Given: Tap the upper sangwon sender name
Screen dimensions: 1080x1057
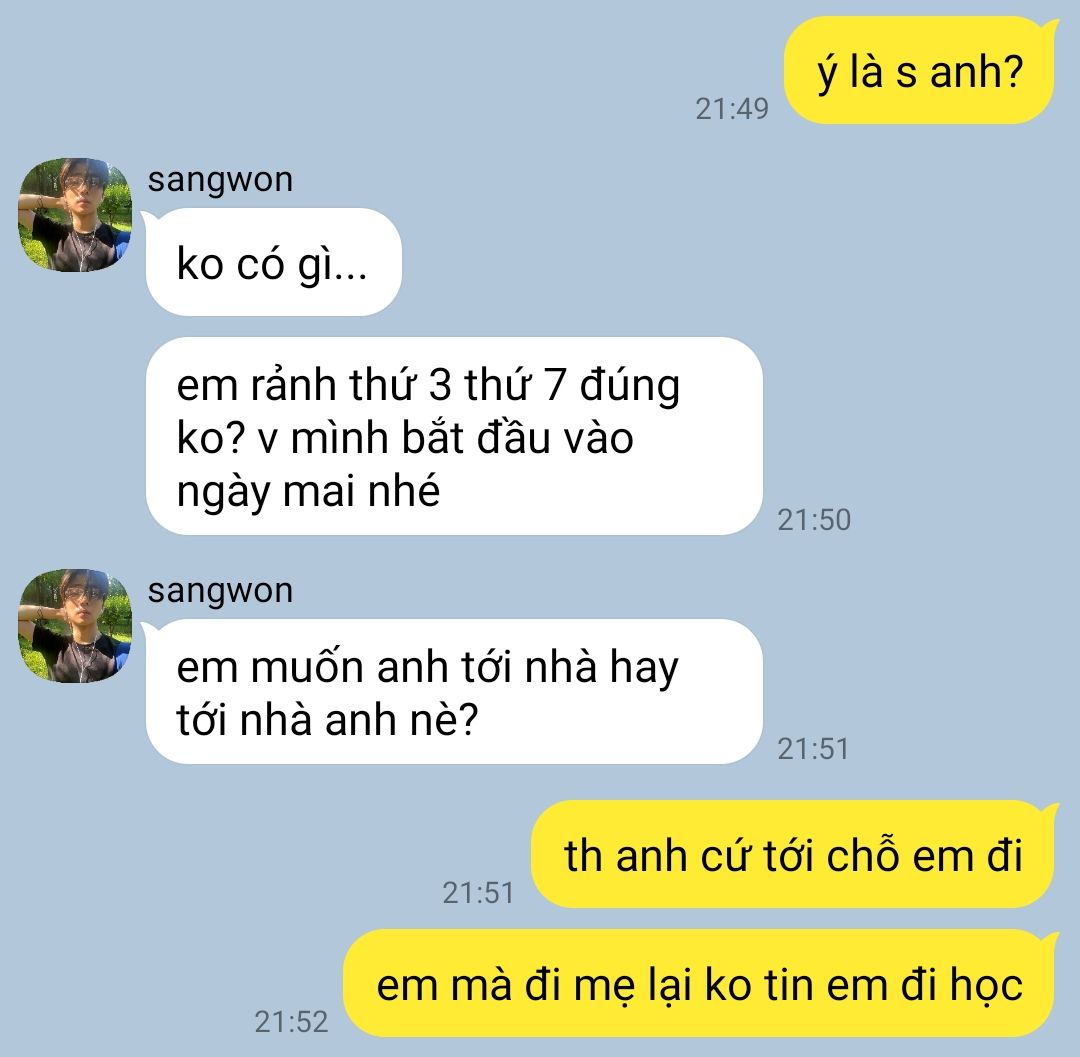Looking at the screenshot, I should [x=220, y=180].
